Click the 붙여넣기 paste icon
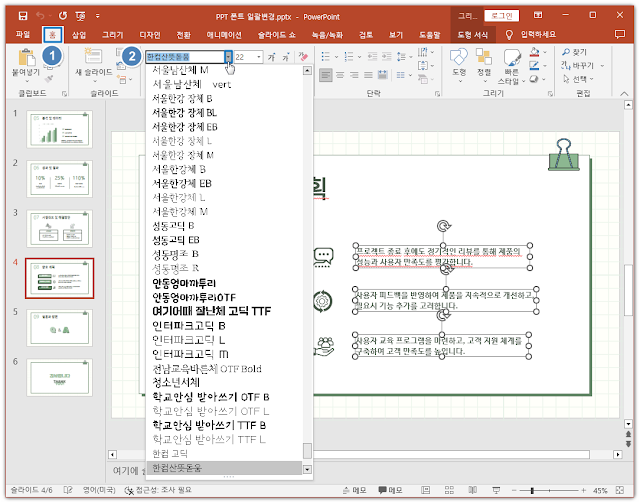640x504 pixels. coord(27,57)
